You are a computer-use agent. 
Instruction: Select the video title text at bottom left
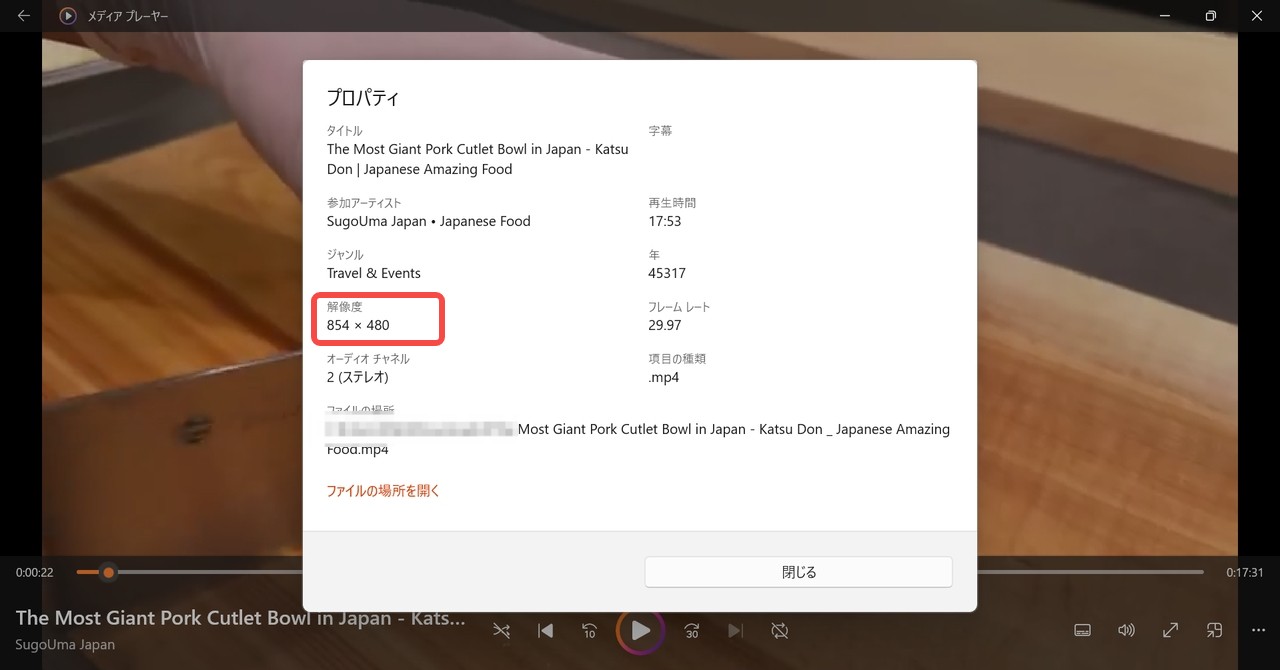240,618
